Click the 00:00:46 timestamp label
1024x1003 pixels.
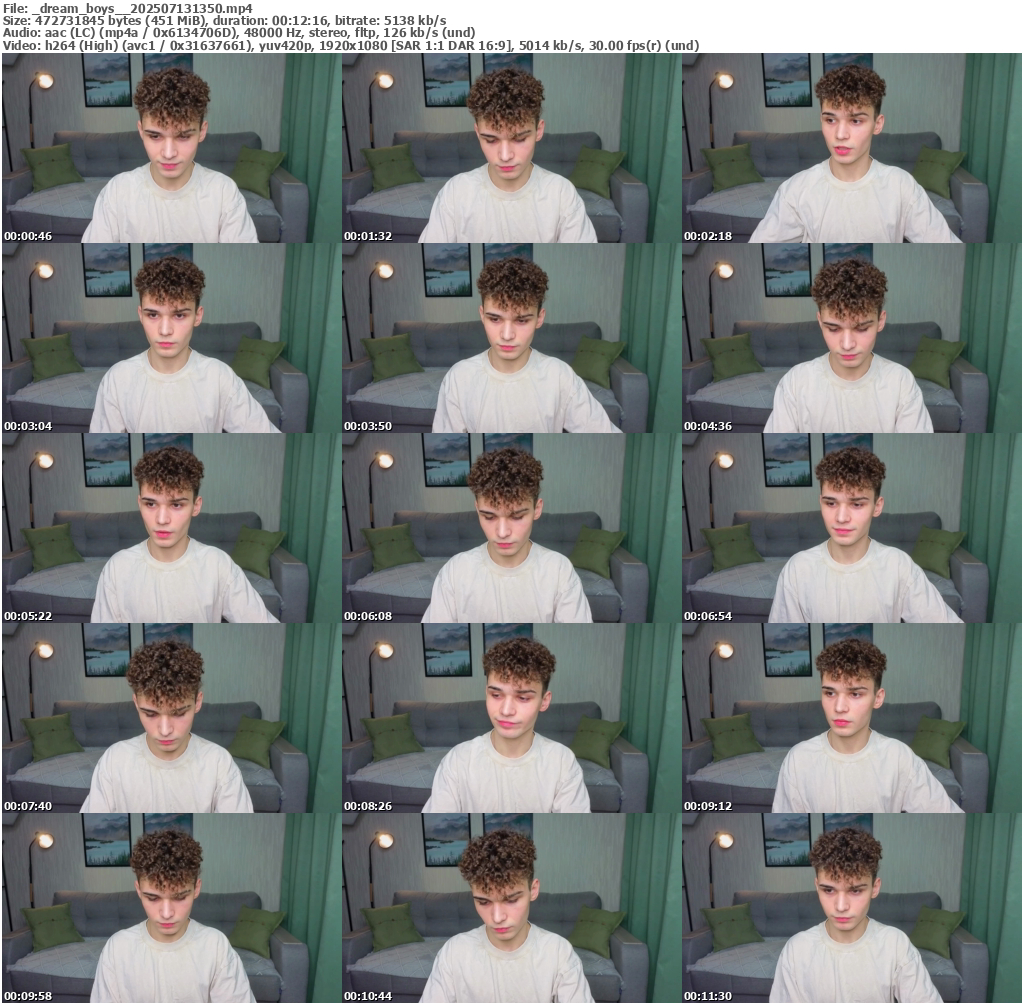(x=28, y=236)
